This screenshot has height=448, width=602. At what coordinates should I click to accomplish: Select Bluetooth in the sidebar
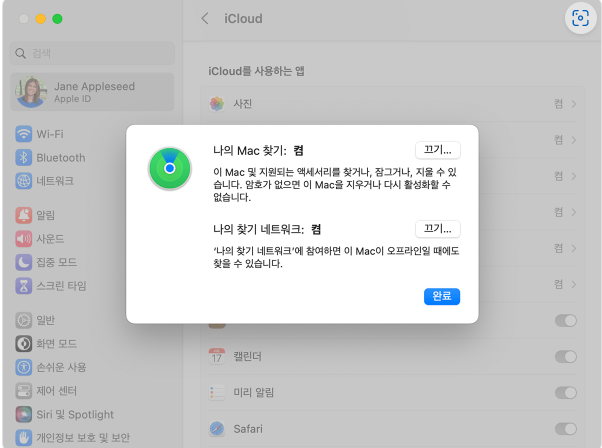(61, 158)
